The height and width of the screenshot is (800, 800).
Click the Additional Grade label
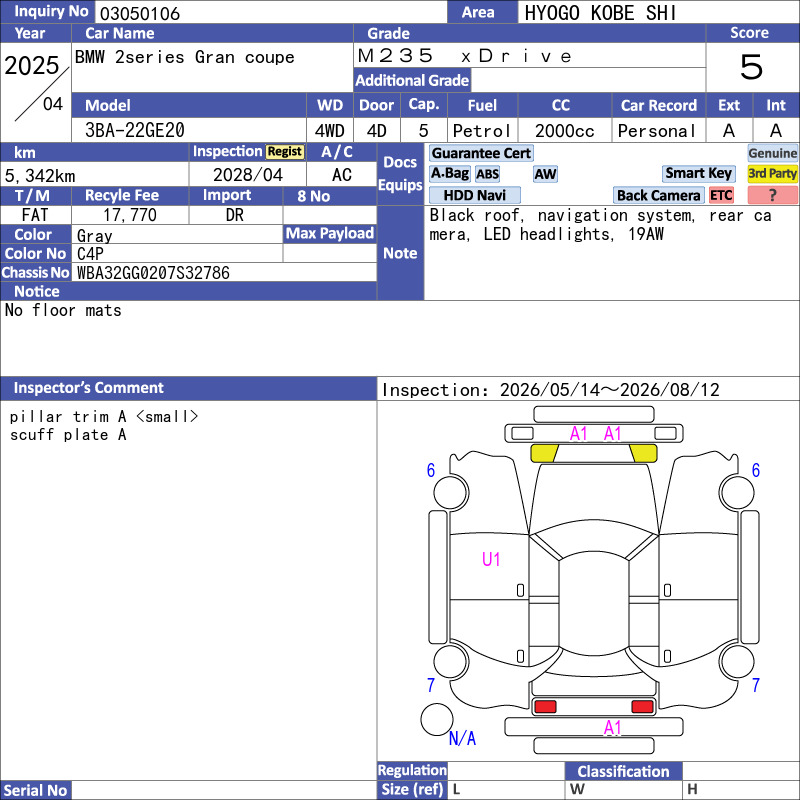(x=412, y=80)
